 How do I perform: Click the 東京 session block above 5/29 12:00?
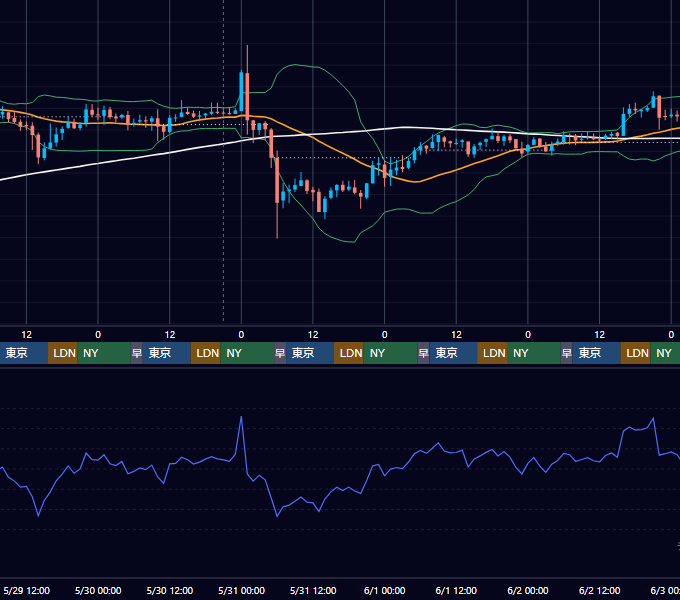coord(23,353)
